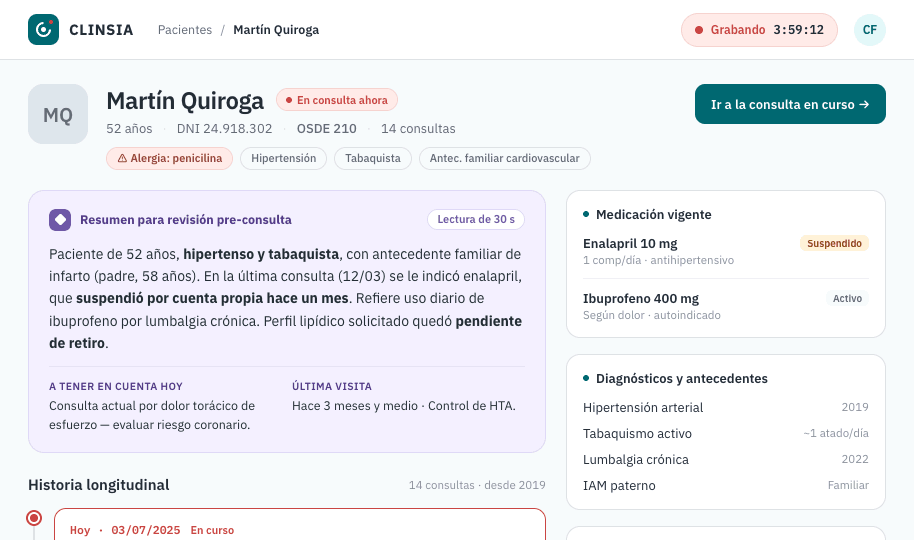The width and height of the screenshot is (914, 540).
Task: Click the 14 consultas header count
Action: tap(418, 128)
